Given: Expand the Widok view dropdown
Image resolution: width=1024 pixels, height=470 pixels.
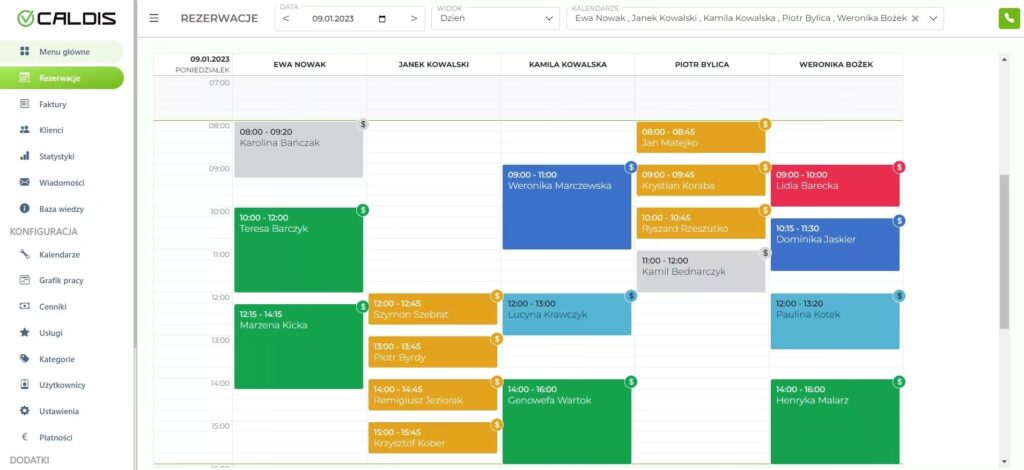Looking at the screenshot, I should (x=495, y=18).
